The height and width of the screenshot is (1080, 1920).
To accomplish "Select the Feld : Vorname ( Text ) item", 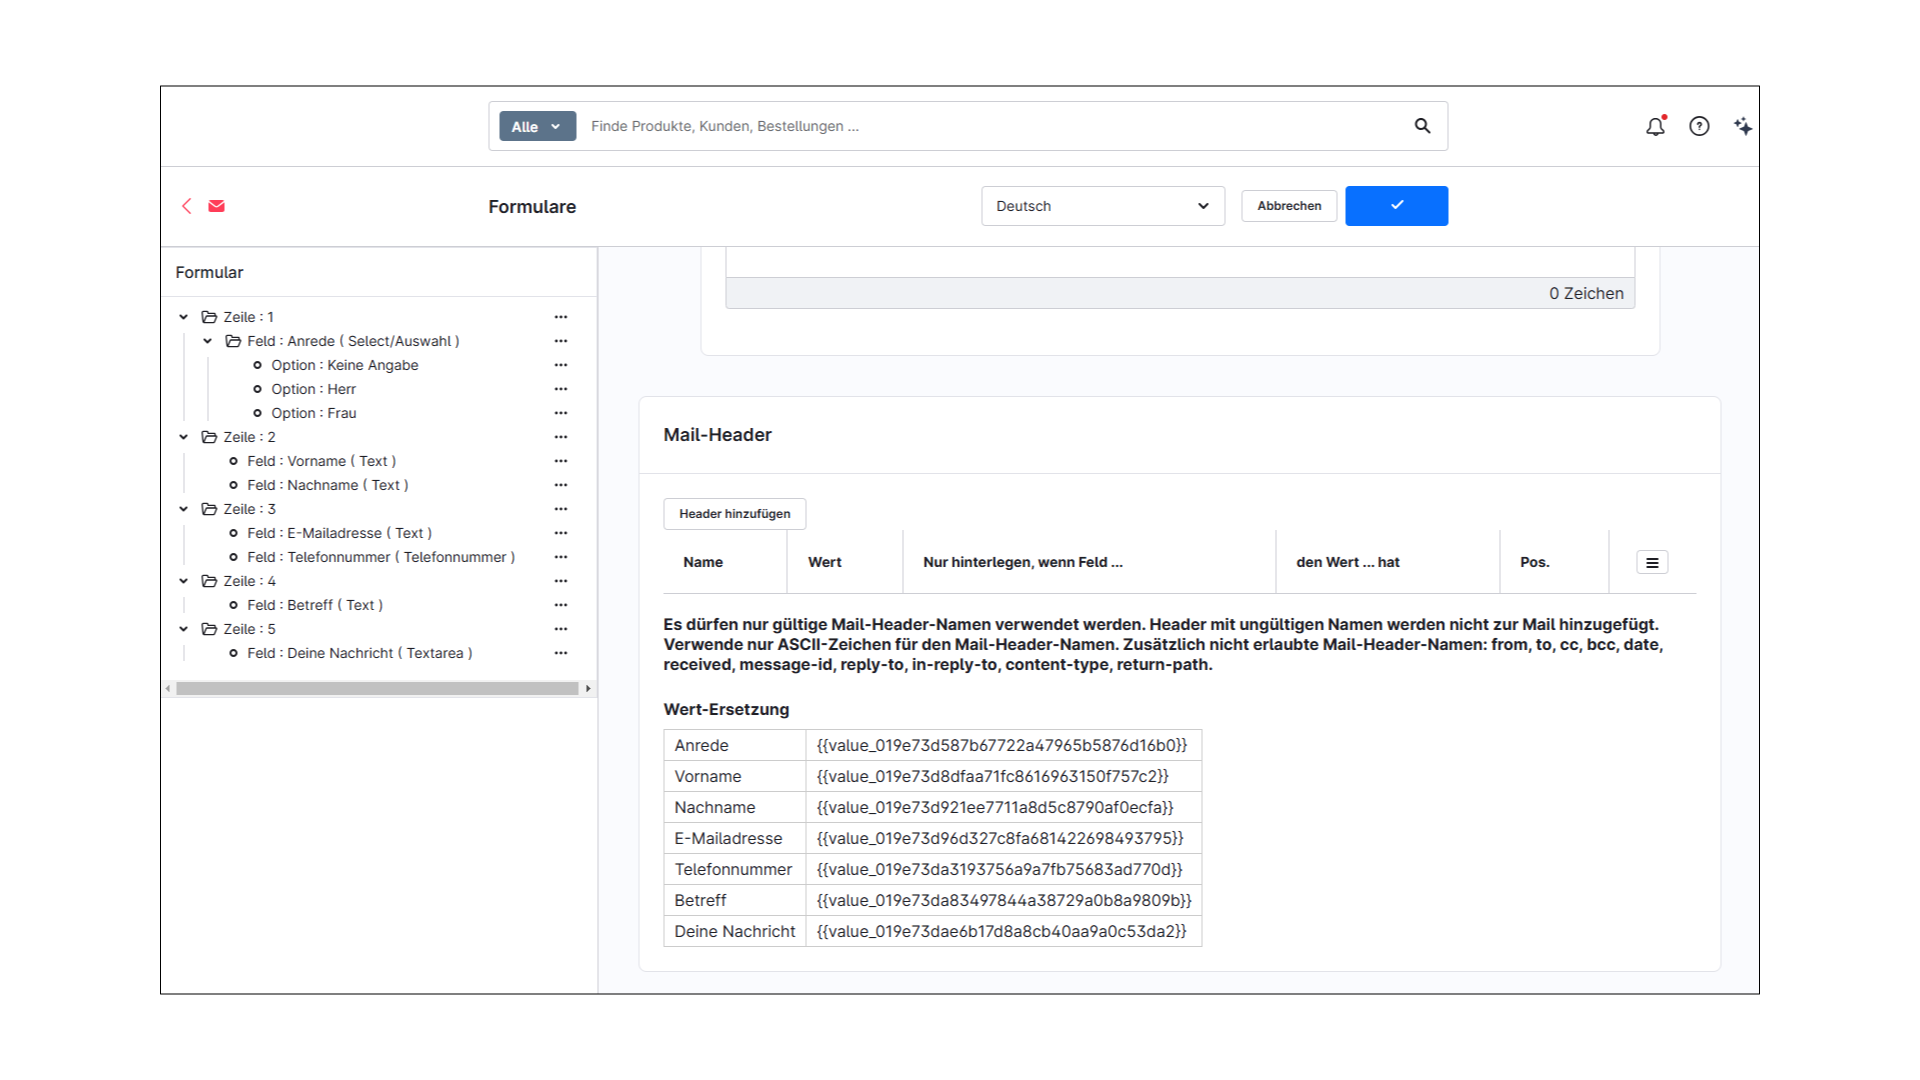I will click(321, 461).
